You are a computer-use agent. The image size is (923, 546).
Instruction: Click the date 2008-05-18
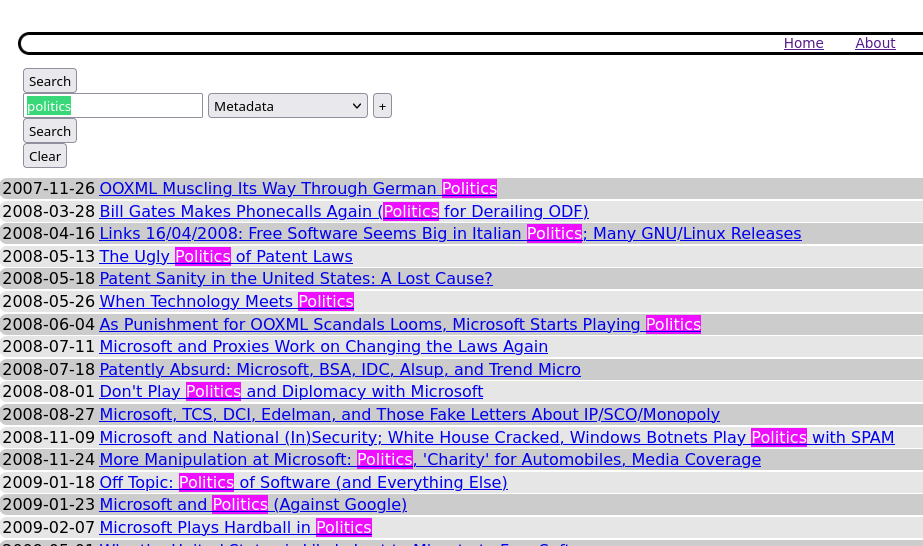(49, 278)
